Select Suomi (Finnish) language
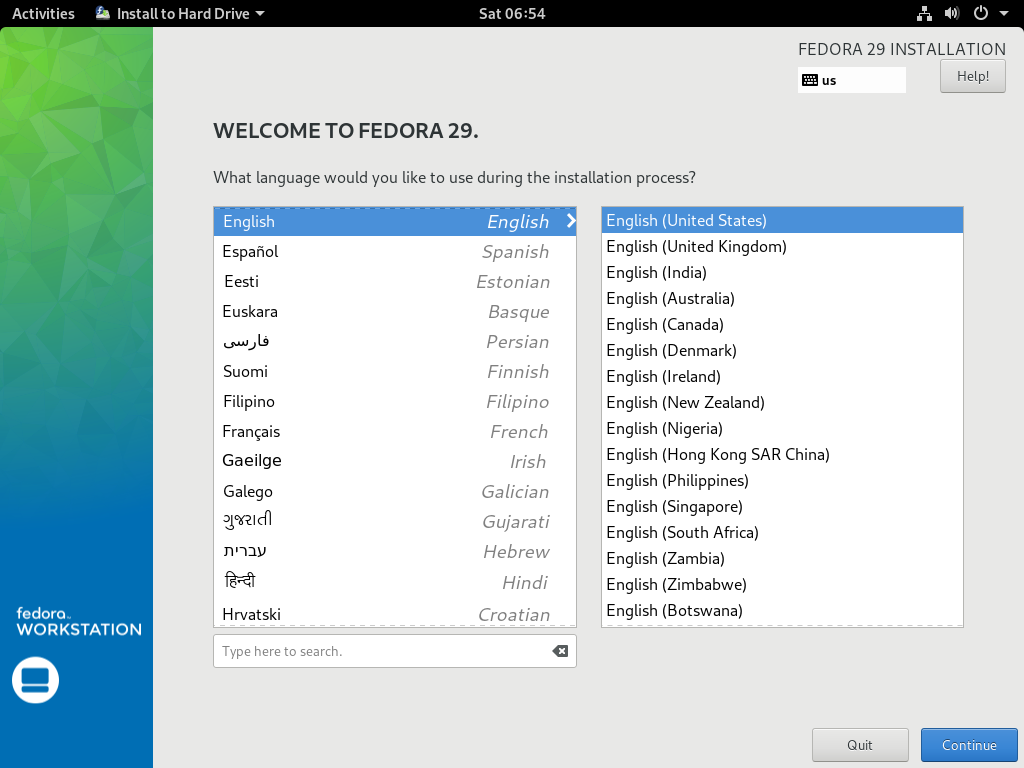This screenshot has width=1024, height=768. tap(394, 372)
